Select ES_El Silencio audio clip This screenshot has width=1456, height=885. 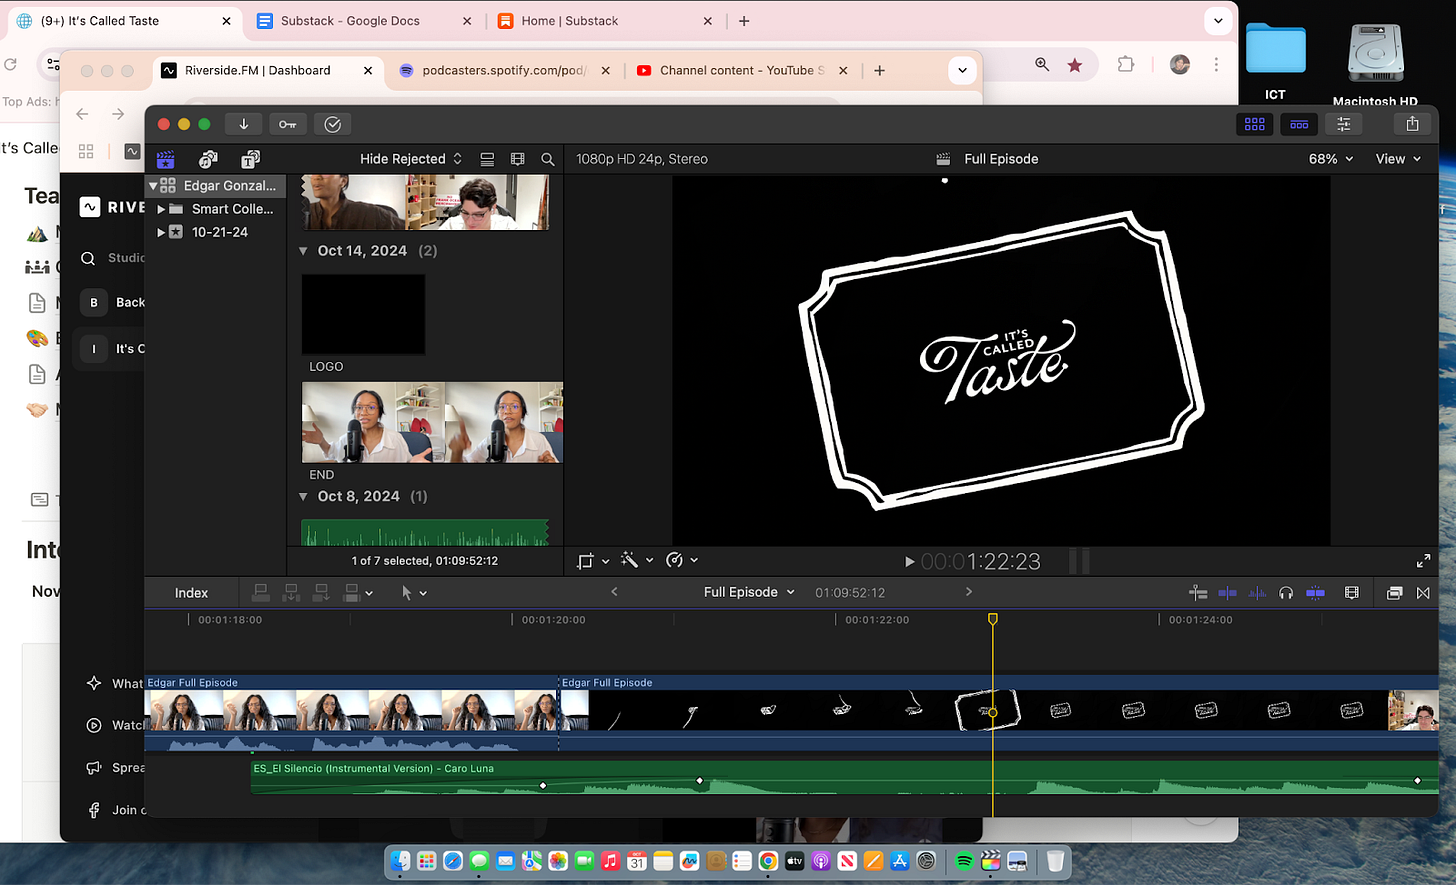point(845,778)
